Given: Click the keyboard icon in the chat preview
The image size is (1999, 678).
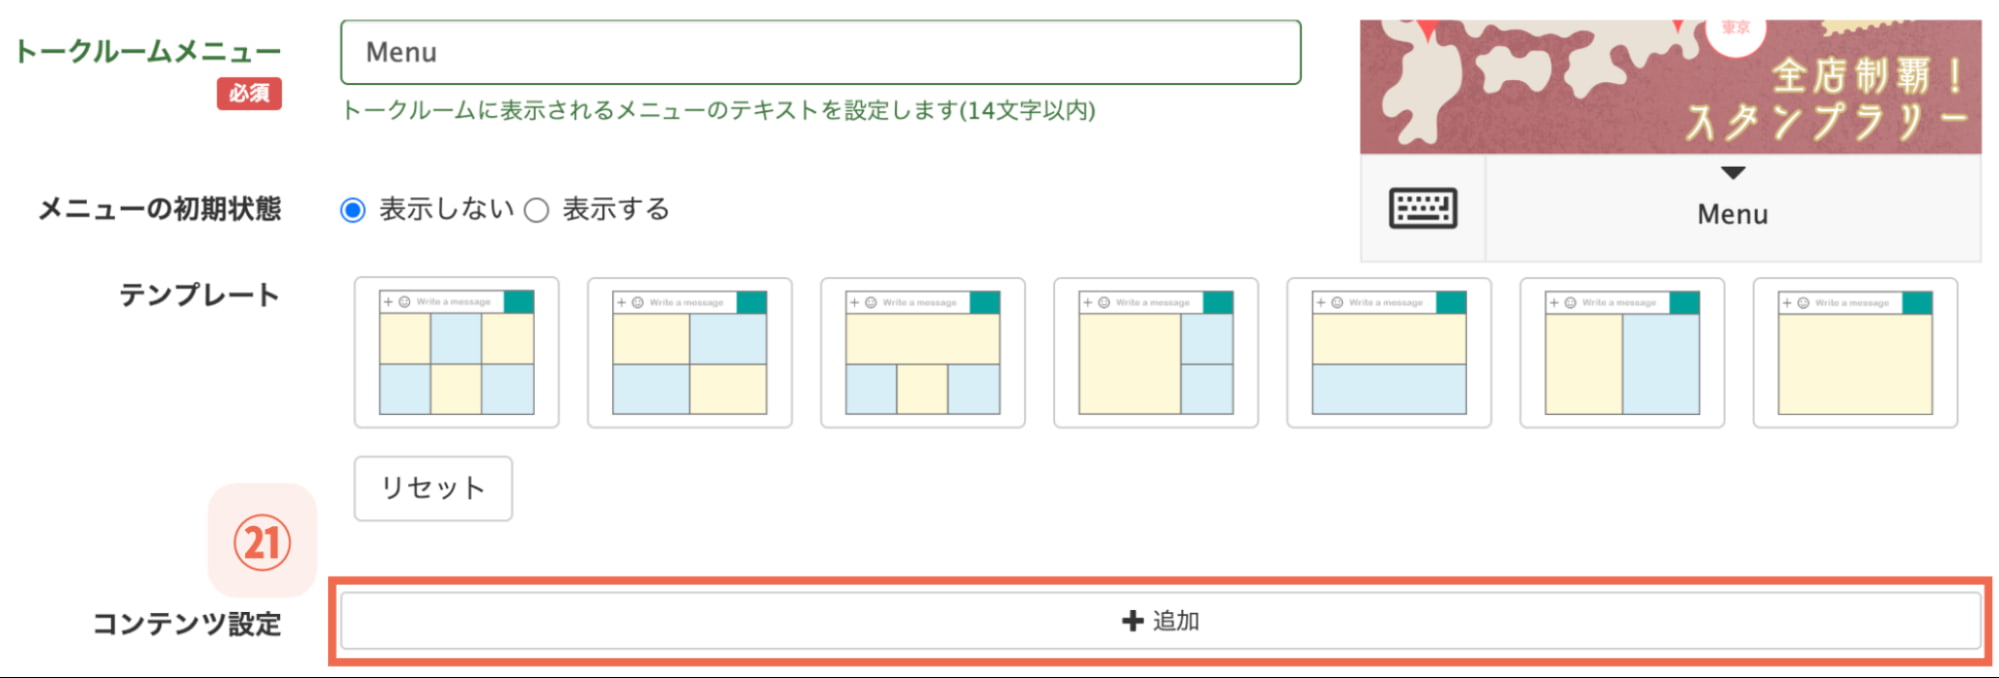Looking at the screenshot, I should (1422, 209).
